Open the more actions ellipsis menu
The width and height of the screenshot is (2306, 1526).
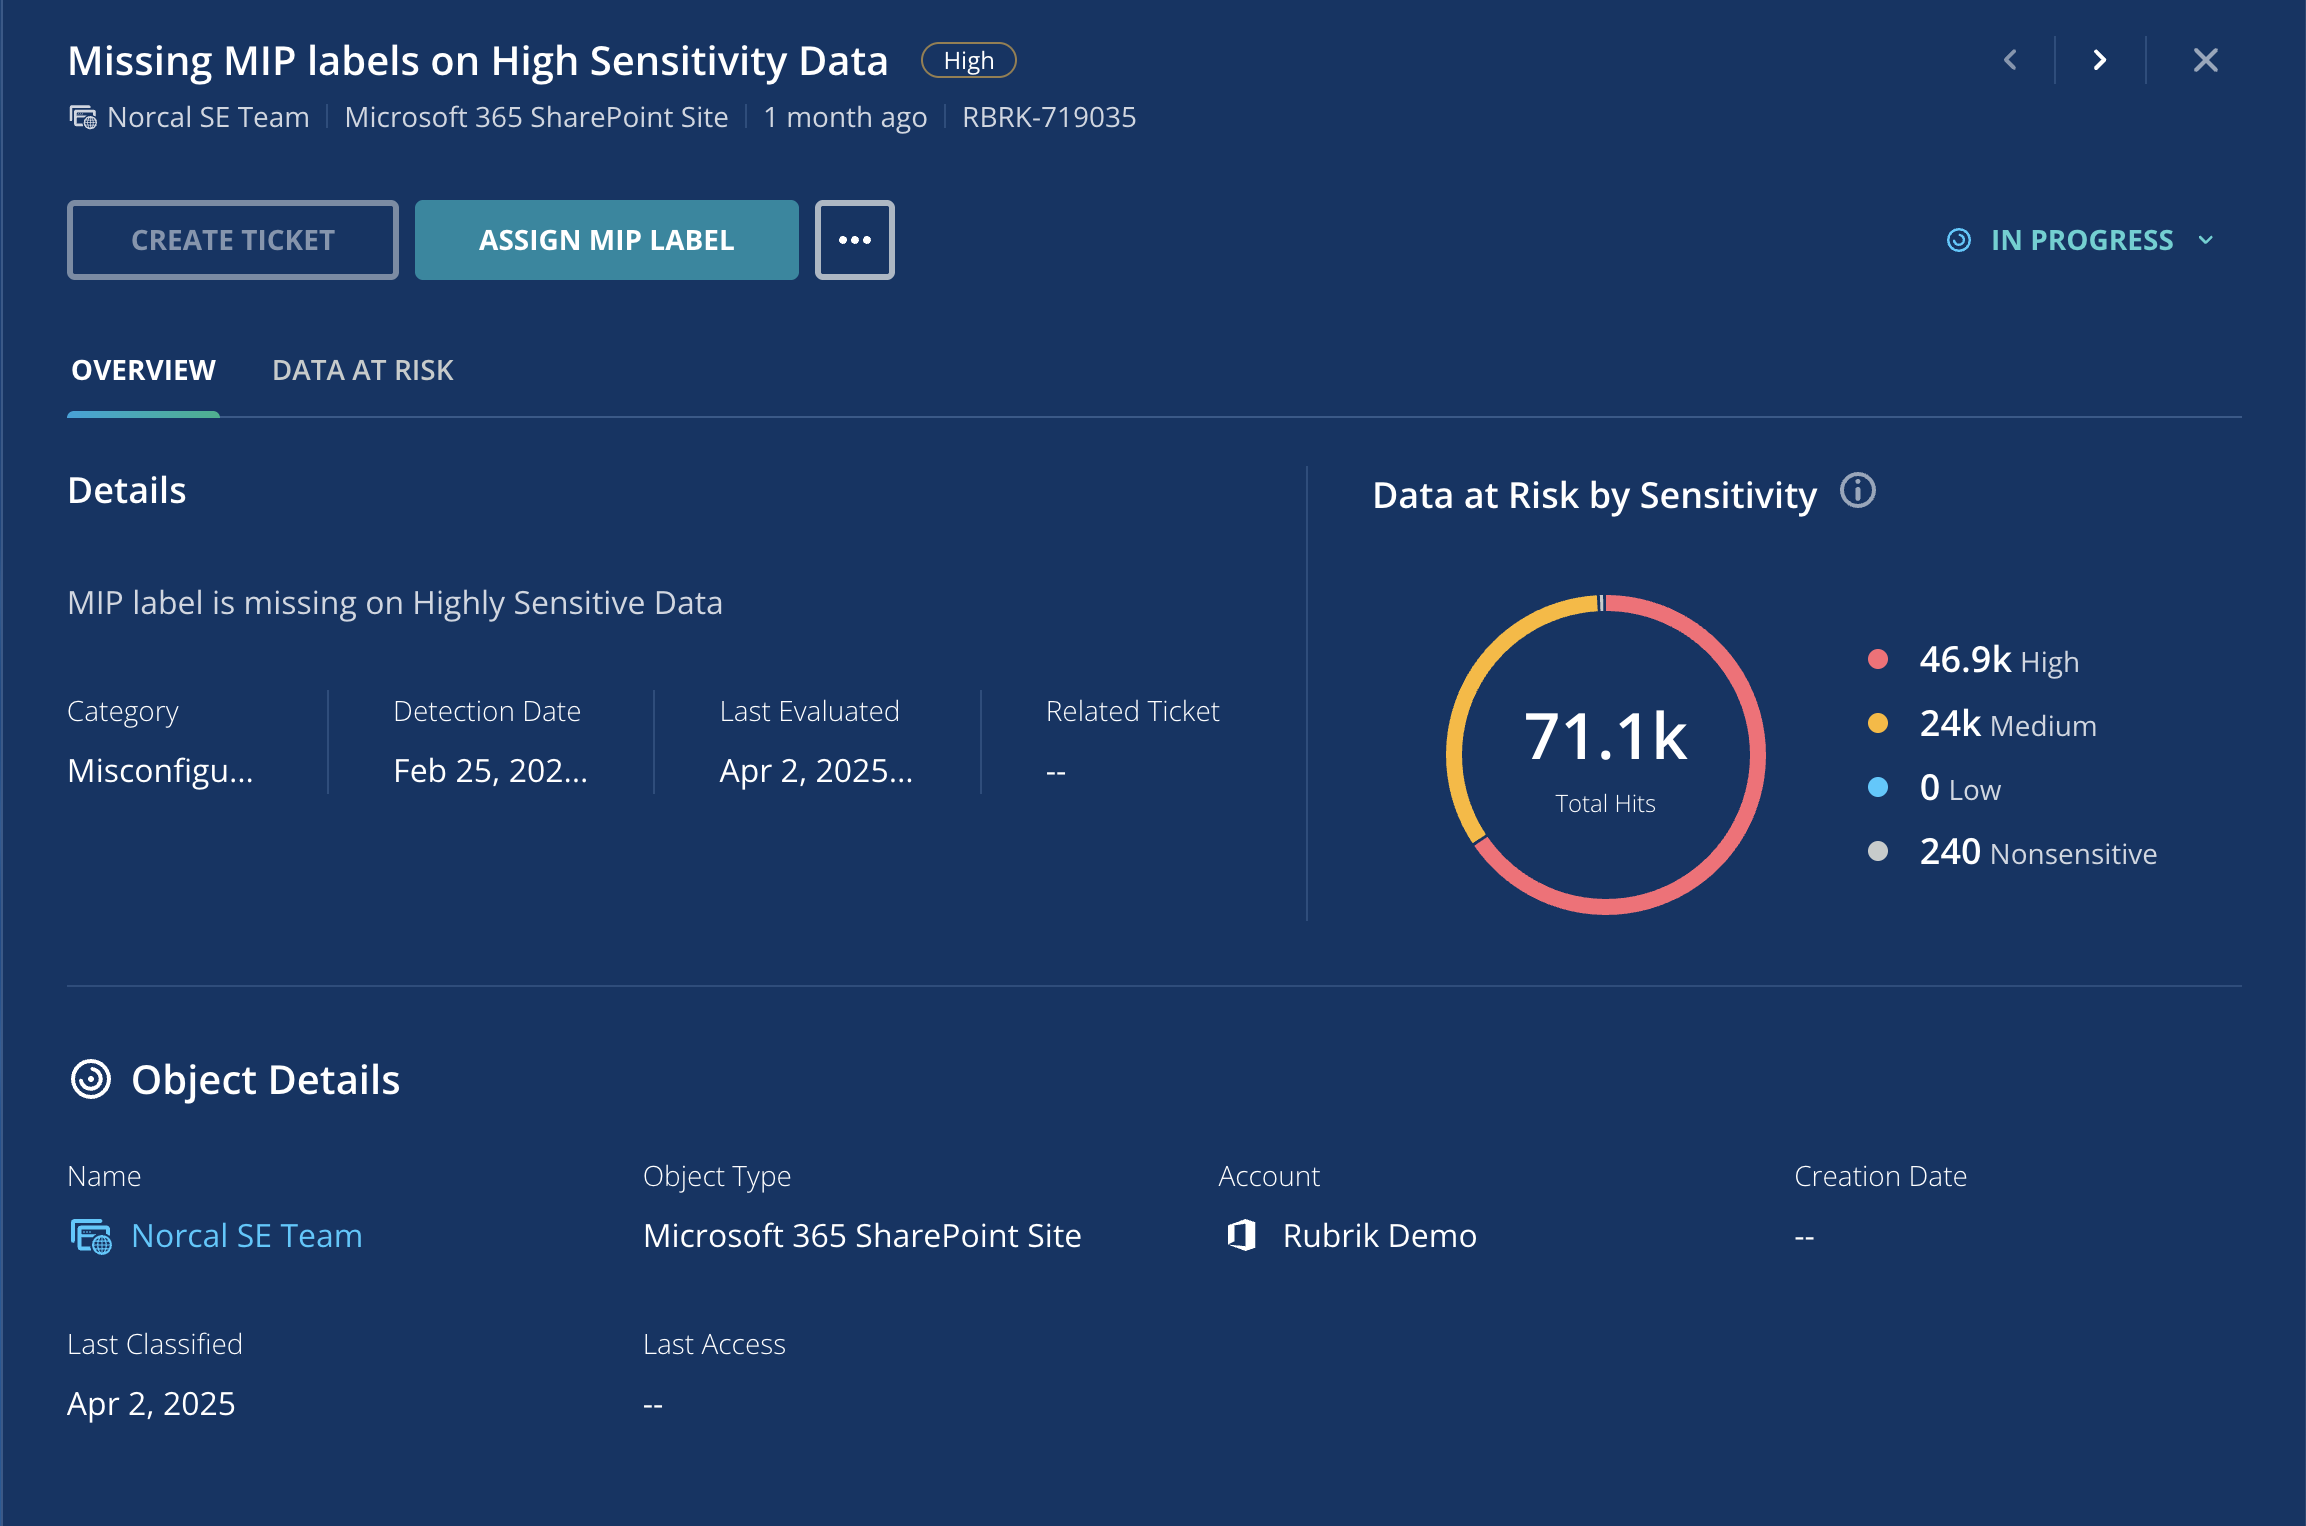[854, 240]
